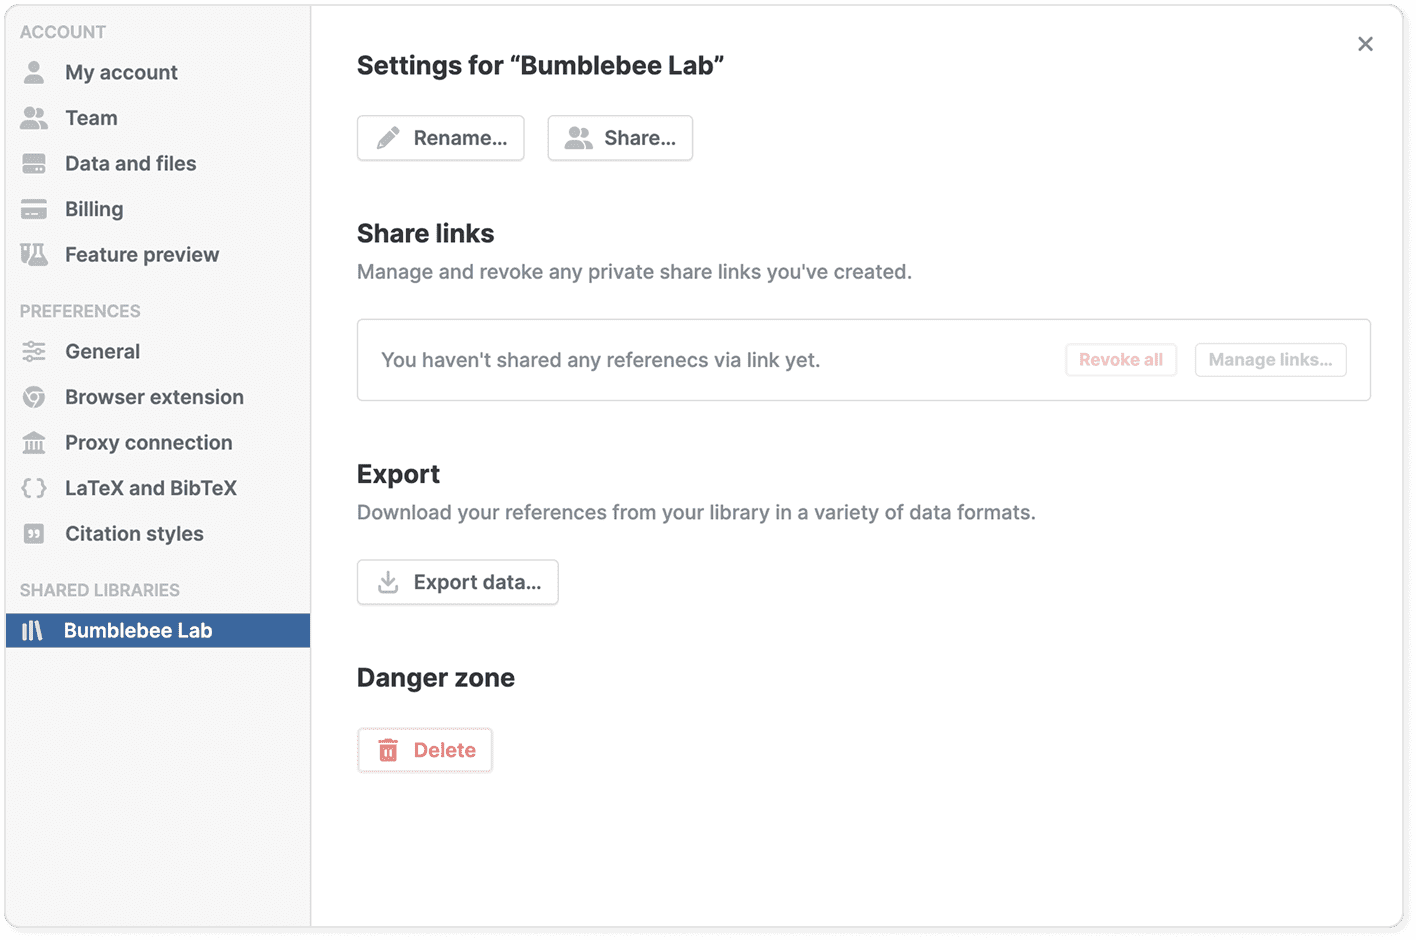This screenshot has height=940, width=1416.
Task: Click the Browser extension Chrome icon
Action: [34, 397]
